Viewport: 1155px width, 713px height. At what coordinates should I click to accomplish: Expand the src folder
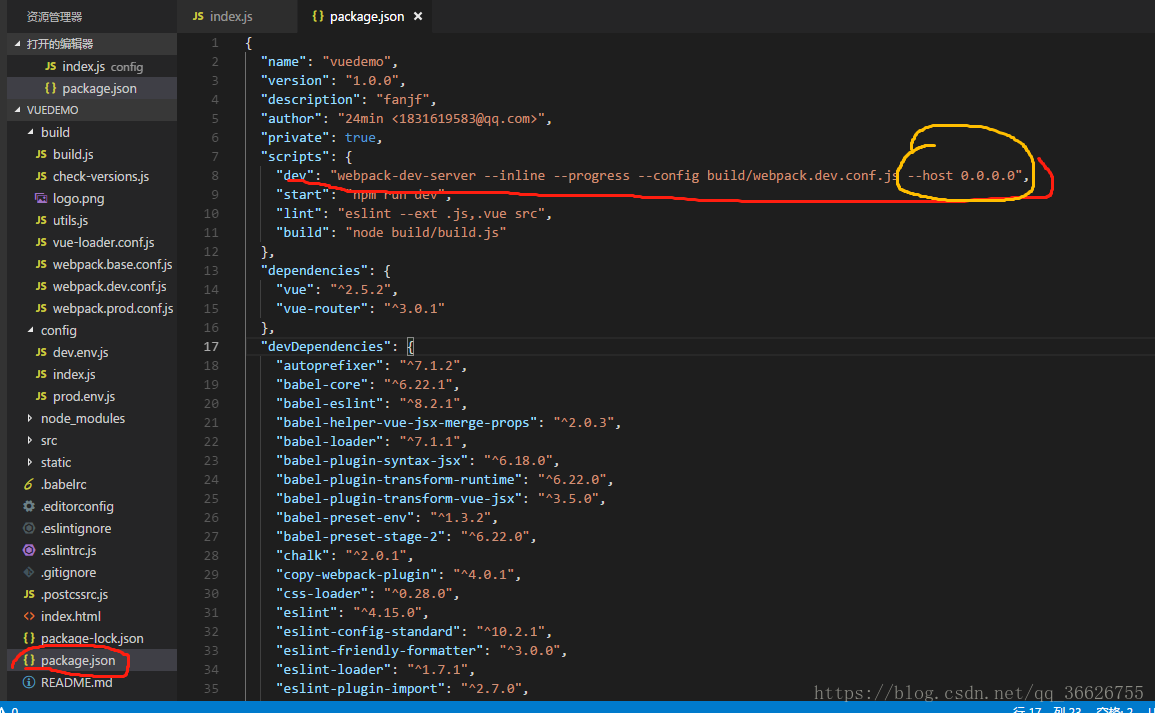tap(30, 440)
